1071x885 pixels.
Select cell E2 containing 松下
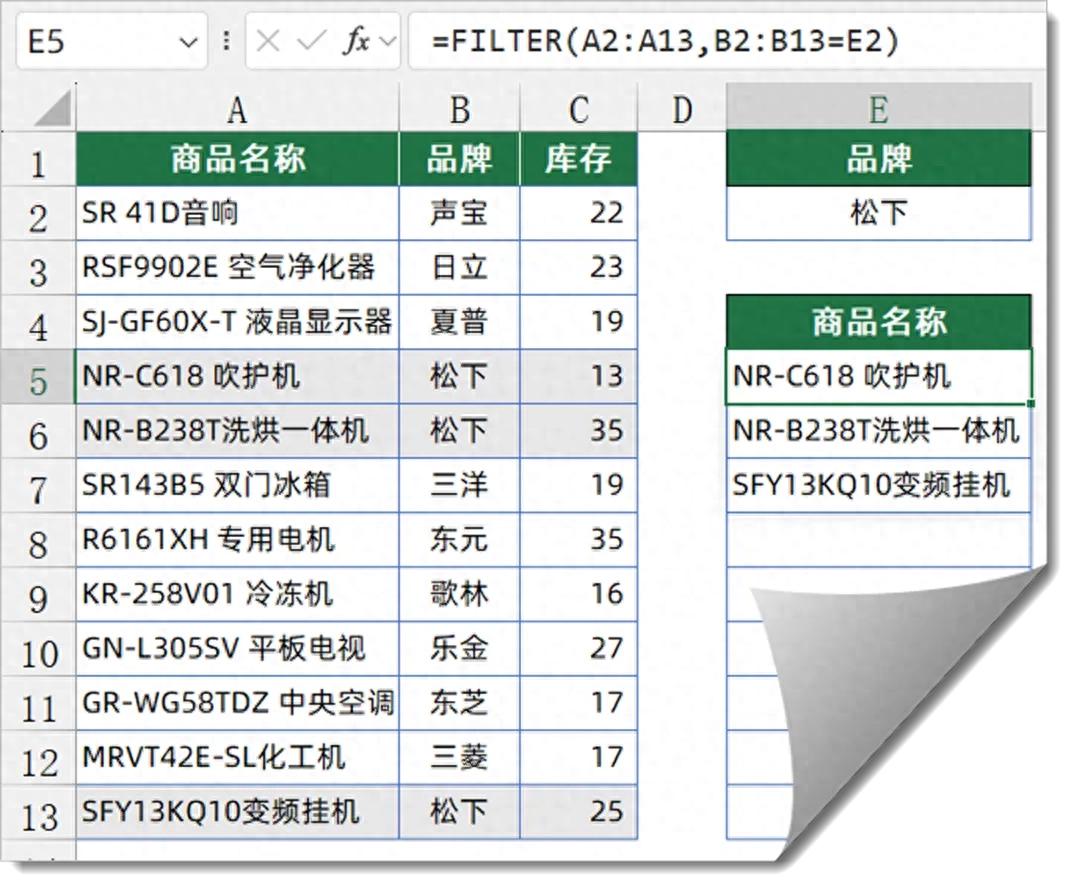click(878, 214)
